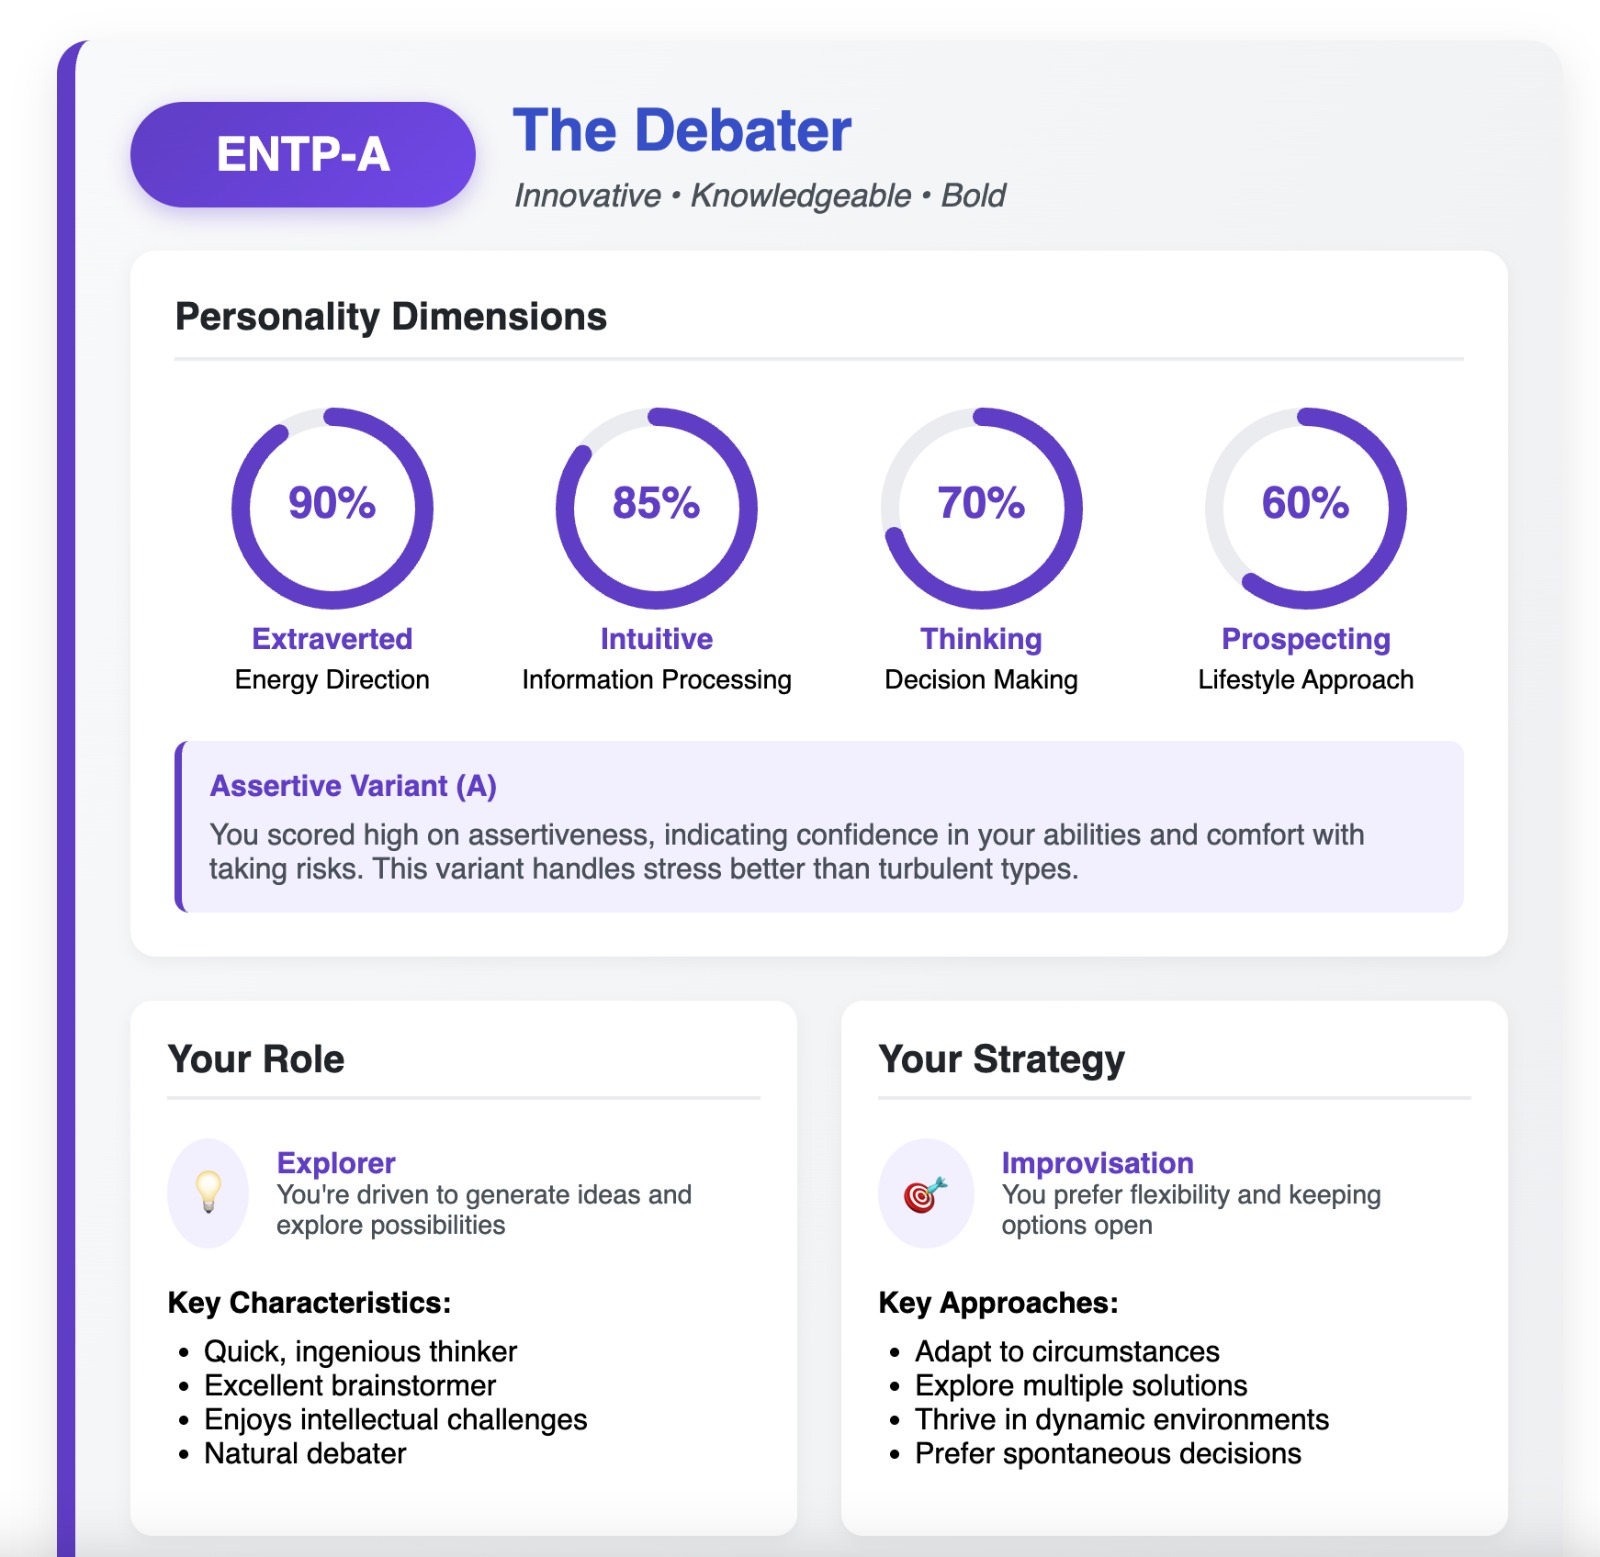Click the Personality Dimensions section heading
This screenshot has width=1600, height=1557.
coord(391,317)
